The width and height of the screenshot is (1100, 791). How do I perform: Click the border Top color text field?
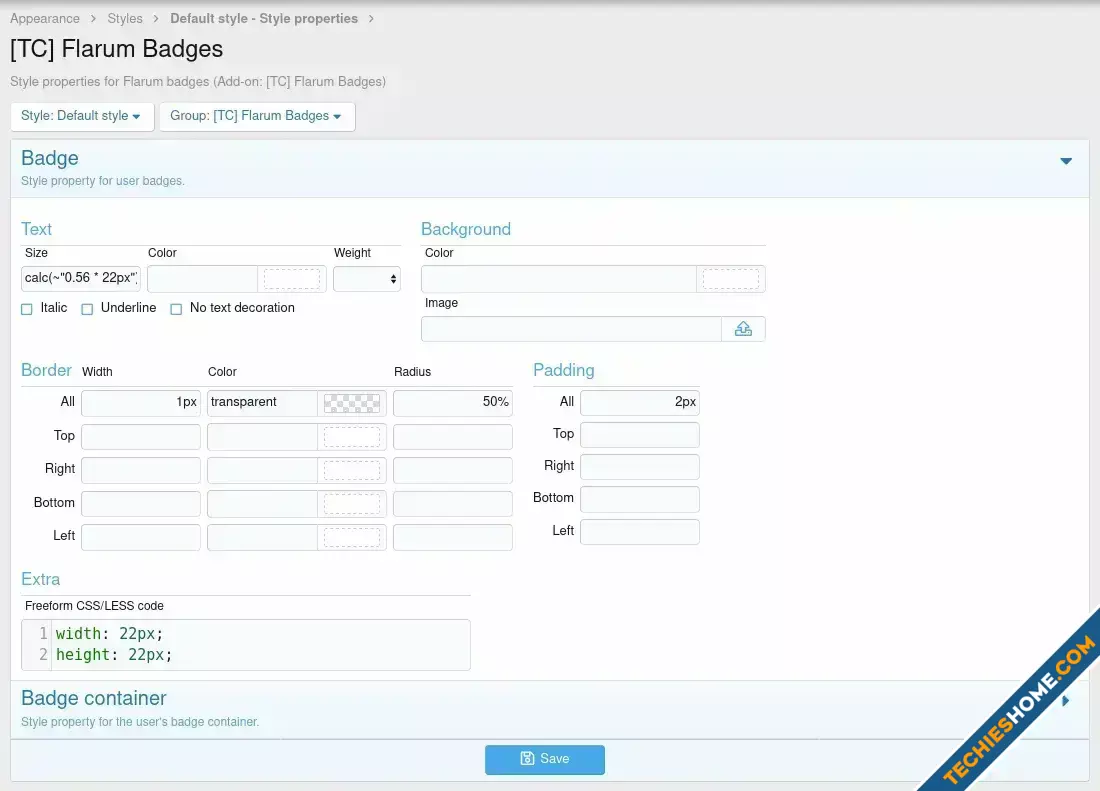click(x=262, y=436)
